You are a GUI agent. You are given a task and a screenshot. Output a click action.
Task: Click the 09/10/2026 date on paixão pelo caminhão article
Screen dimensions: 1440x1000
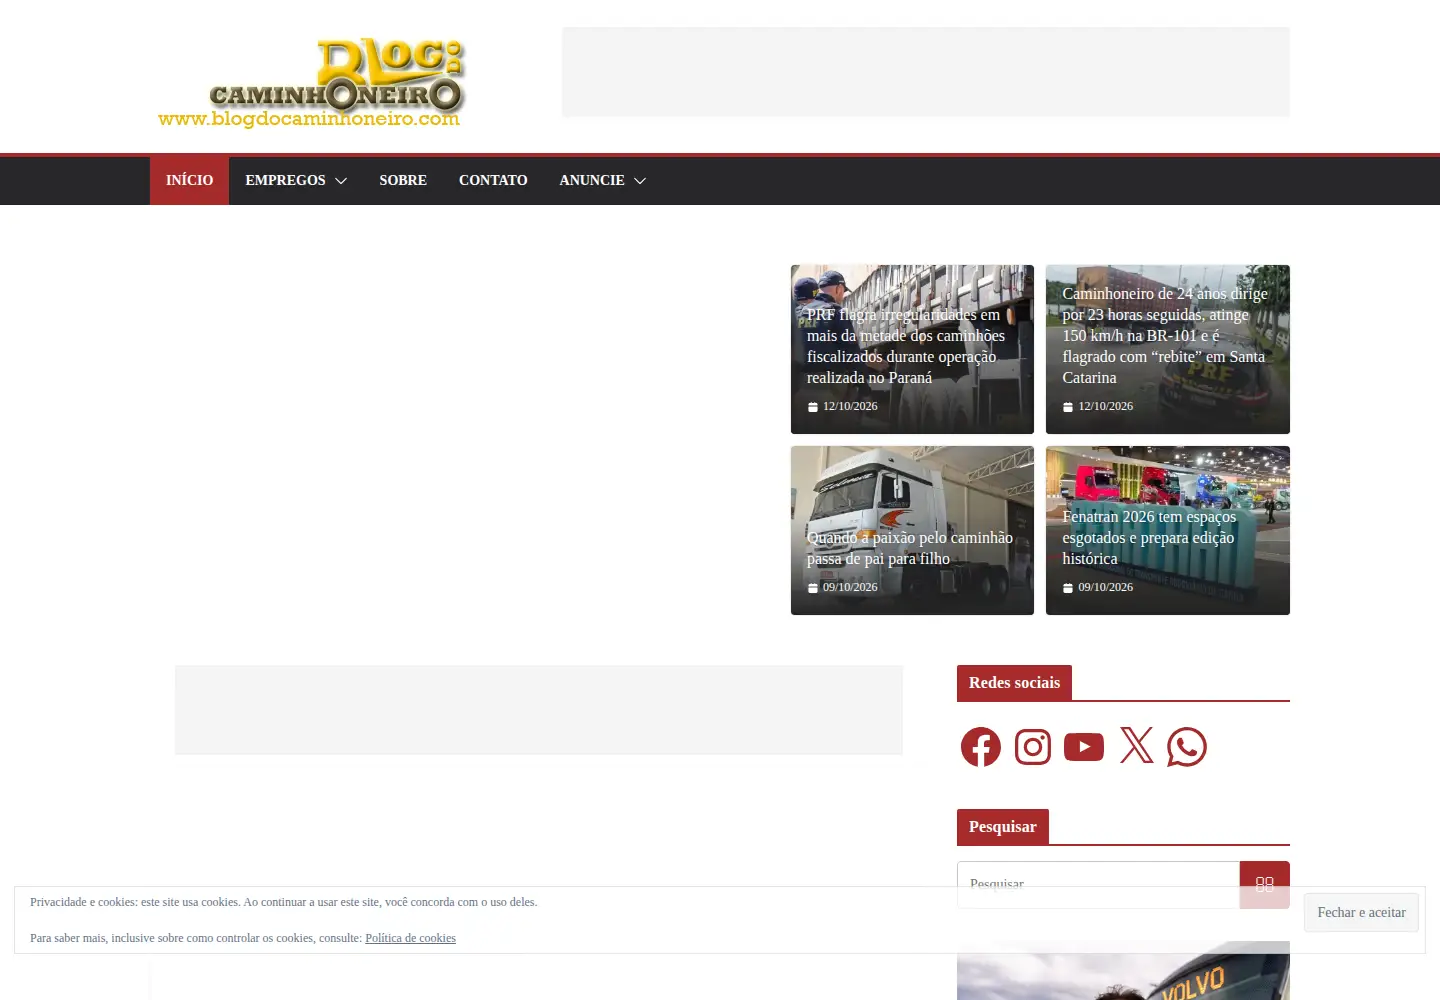coord(849,587)
